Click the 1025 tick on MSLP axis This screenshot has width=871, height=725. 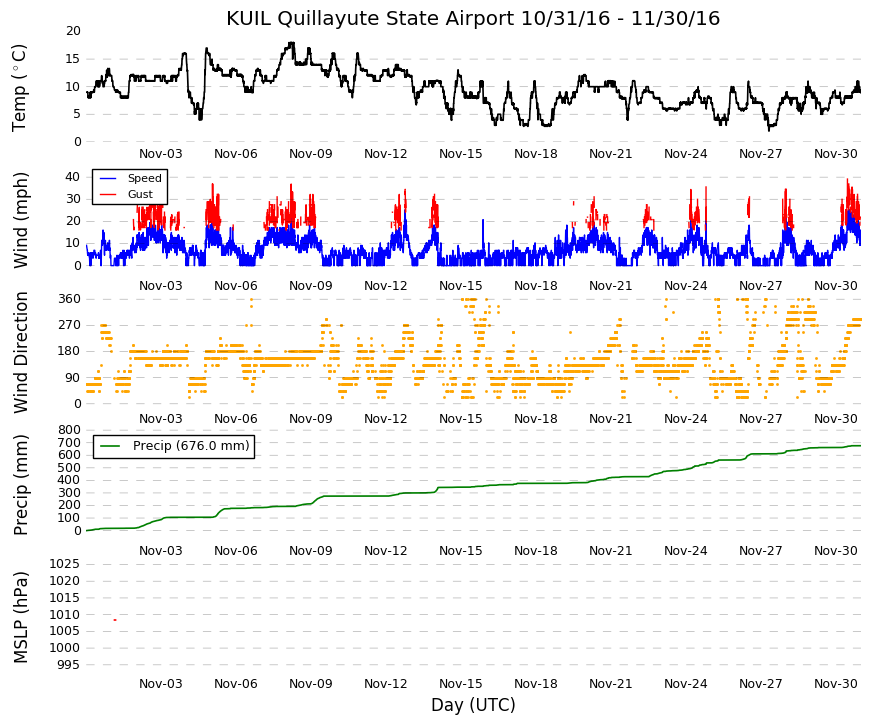(66, 564)
